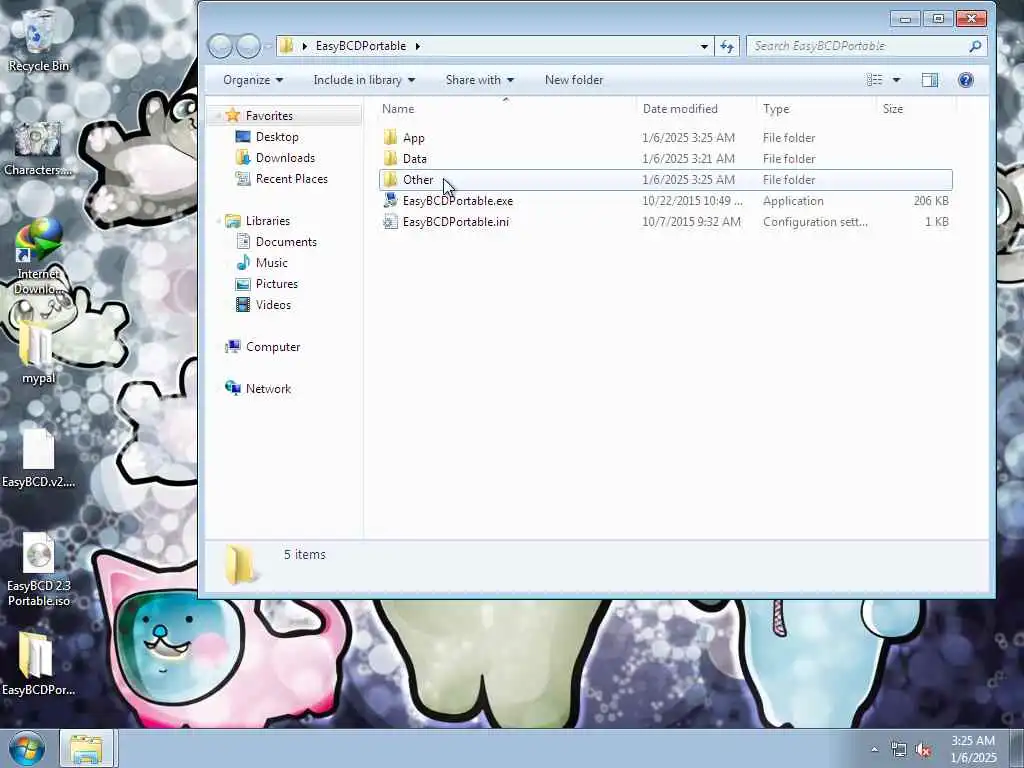The image size is (1024, 768).
Task: Select EasyBCD 2.3 Portable.iso on desktop
Action: (38, 570)
